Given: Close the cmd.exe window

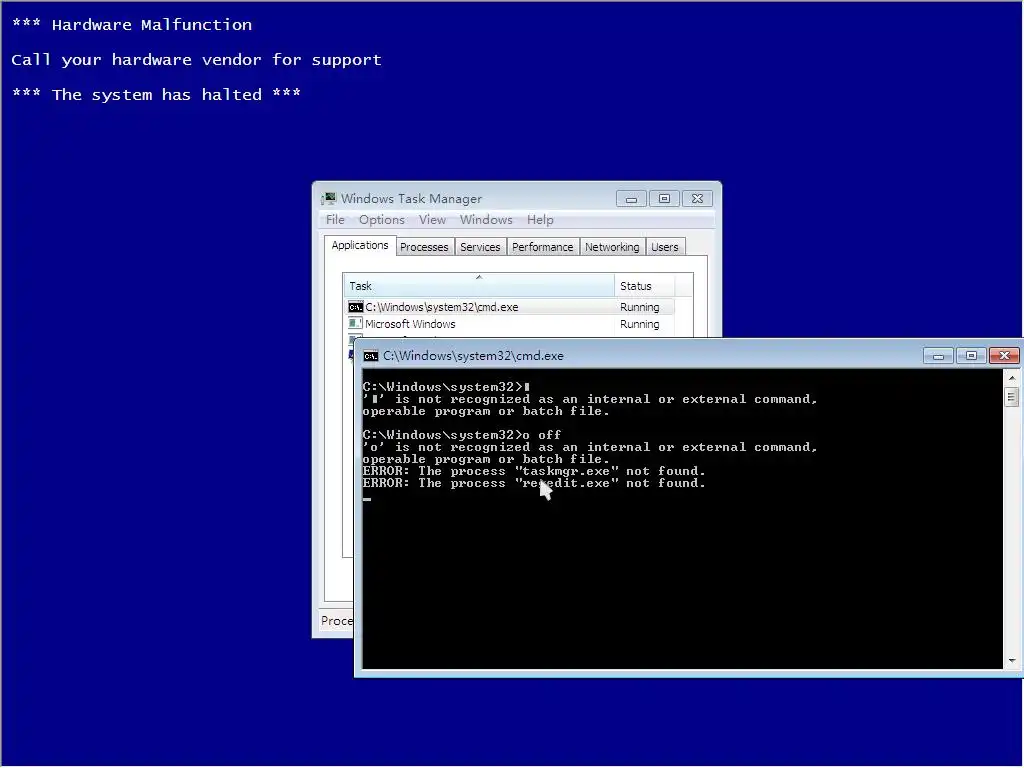Looking at the screenshot, I should 1004,356.
